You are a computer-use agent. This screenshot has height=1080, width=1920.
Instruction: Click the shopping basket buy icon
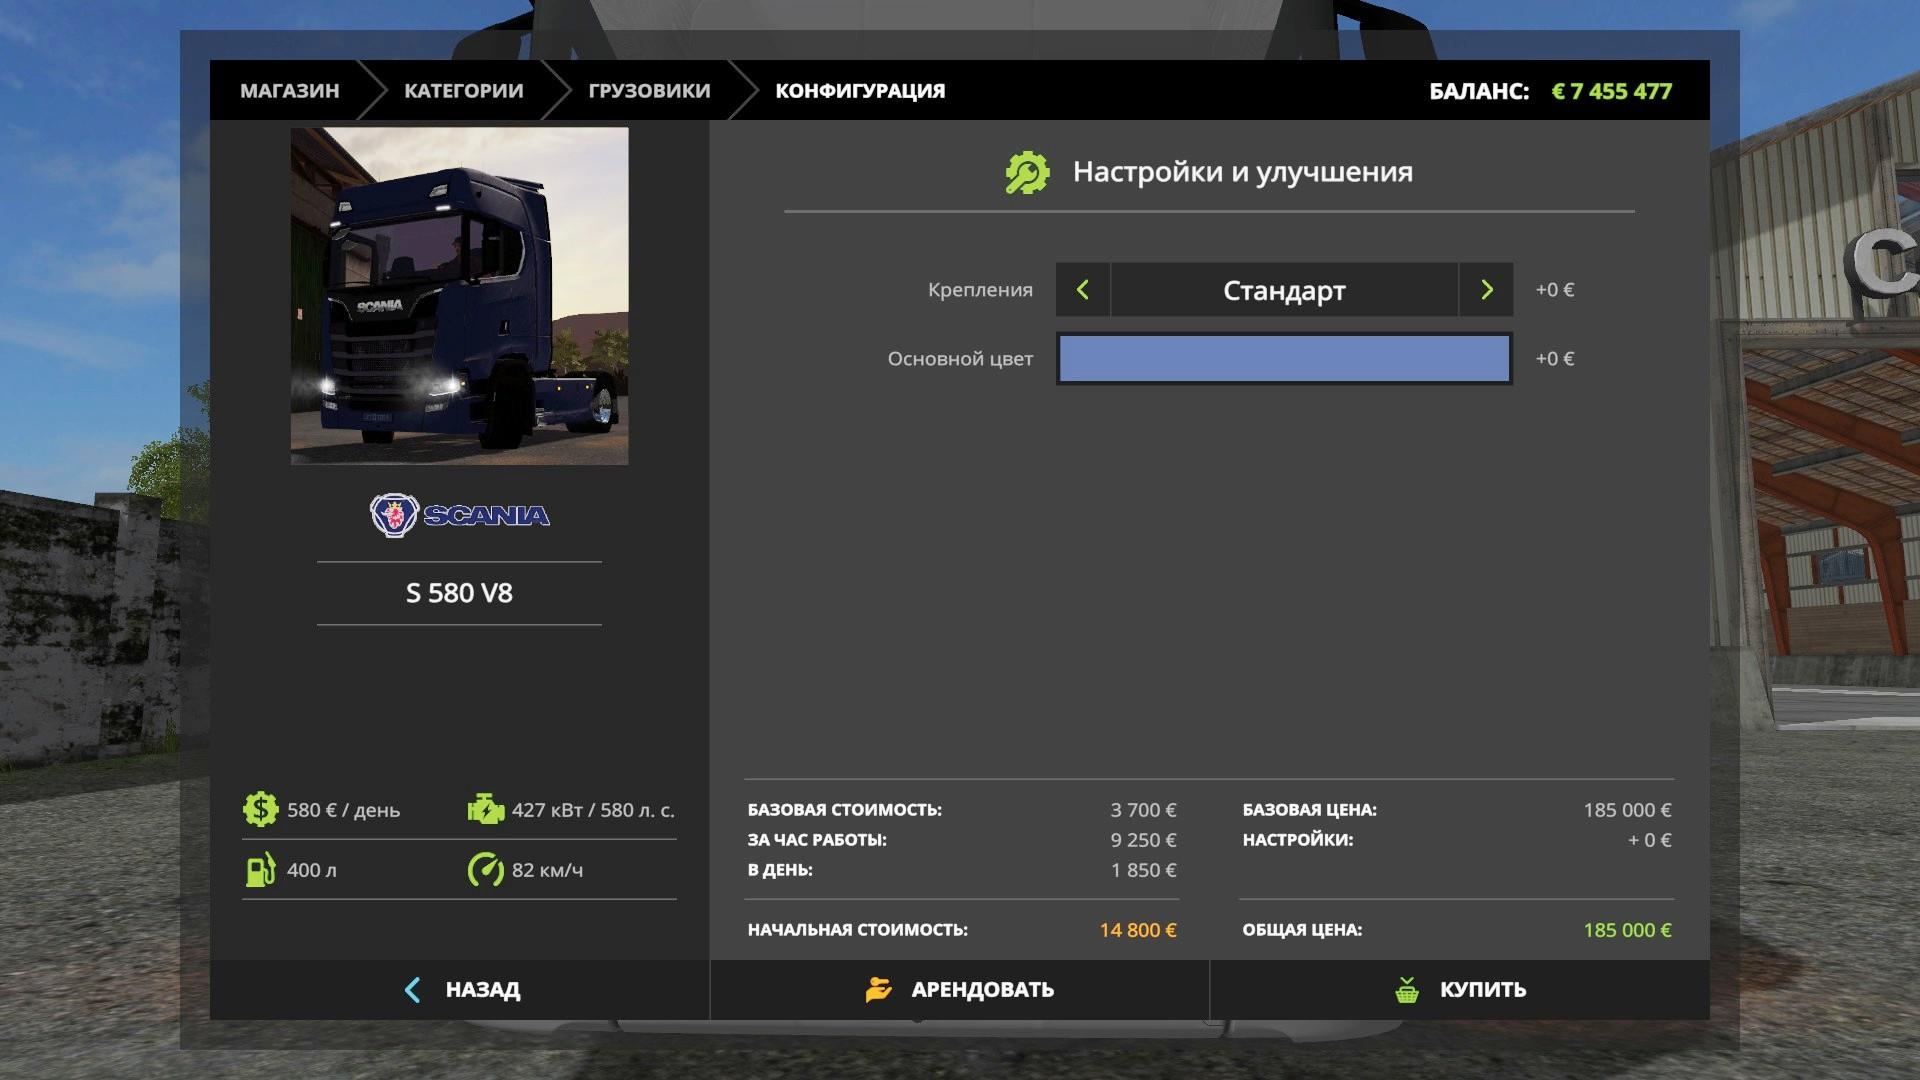pos(1407,990)
